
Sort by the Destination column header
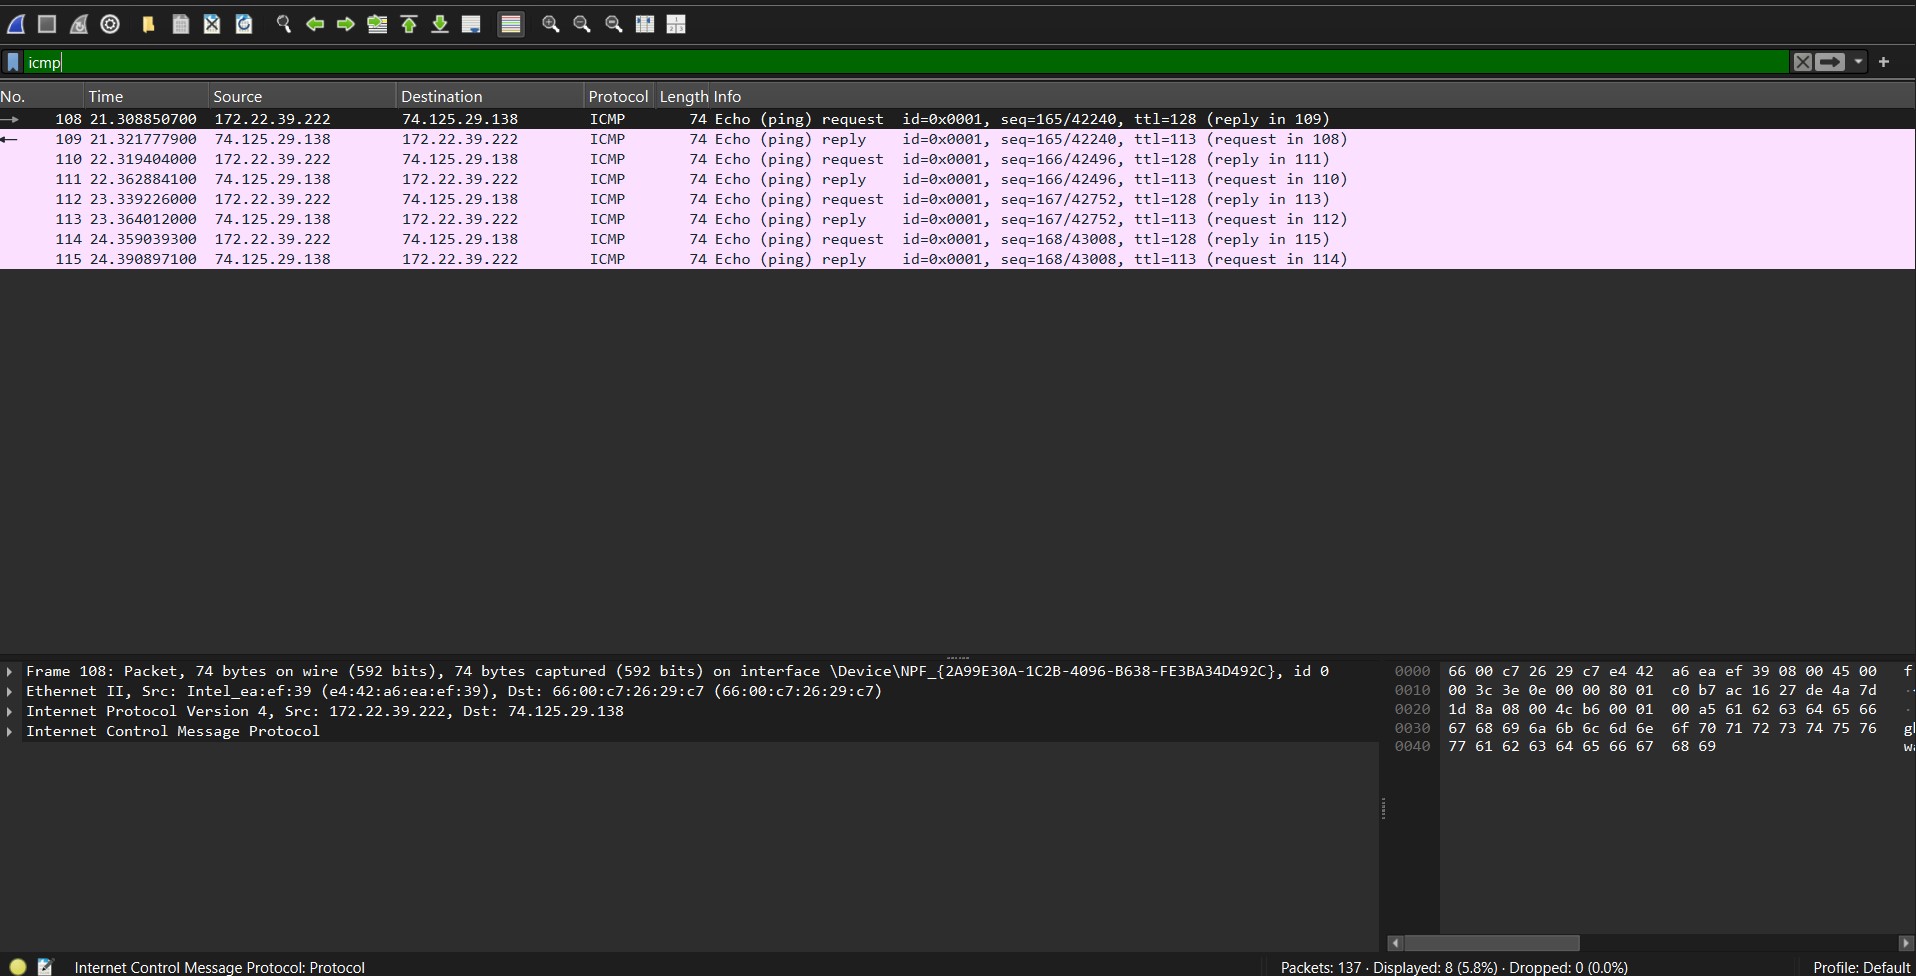pyautogui.click(x=490, y=96)
